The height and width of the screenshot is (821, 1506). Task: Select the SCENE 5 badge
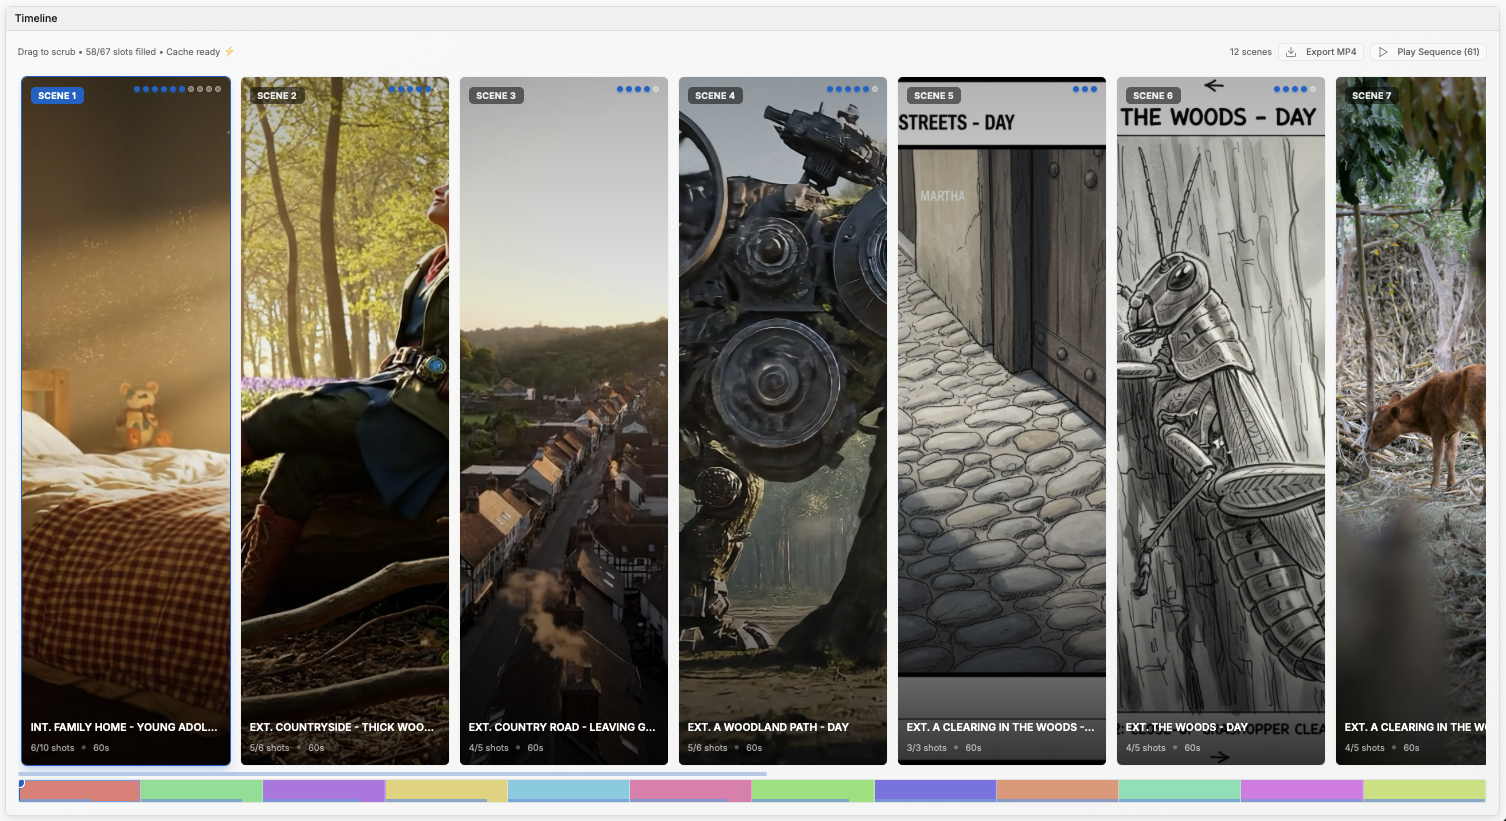pos(934,96)
